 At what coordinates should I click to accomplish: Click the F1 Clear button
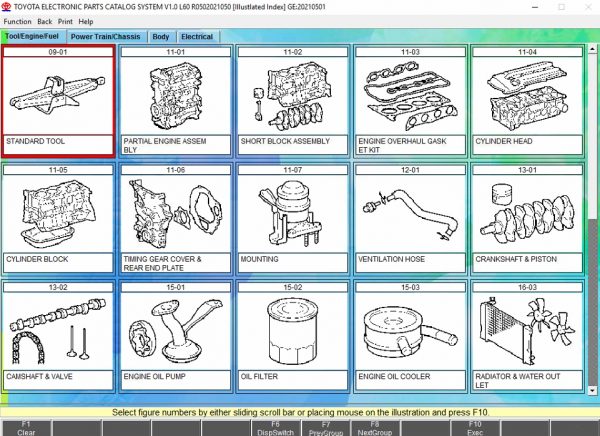click(x=26, y=428)
